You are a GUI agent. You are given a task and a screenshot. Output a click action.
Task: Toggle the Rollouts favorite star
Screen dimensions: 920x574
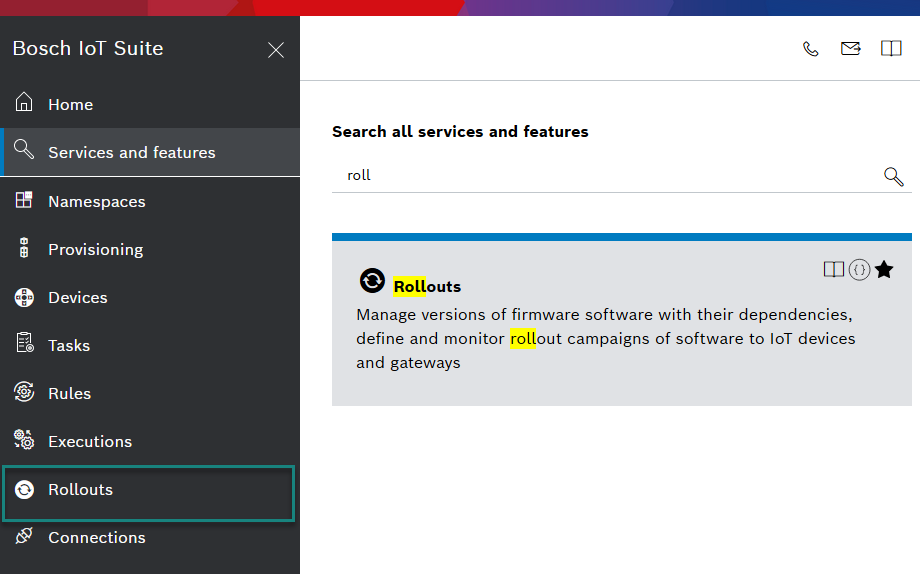[x=884, y=269]
